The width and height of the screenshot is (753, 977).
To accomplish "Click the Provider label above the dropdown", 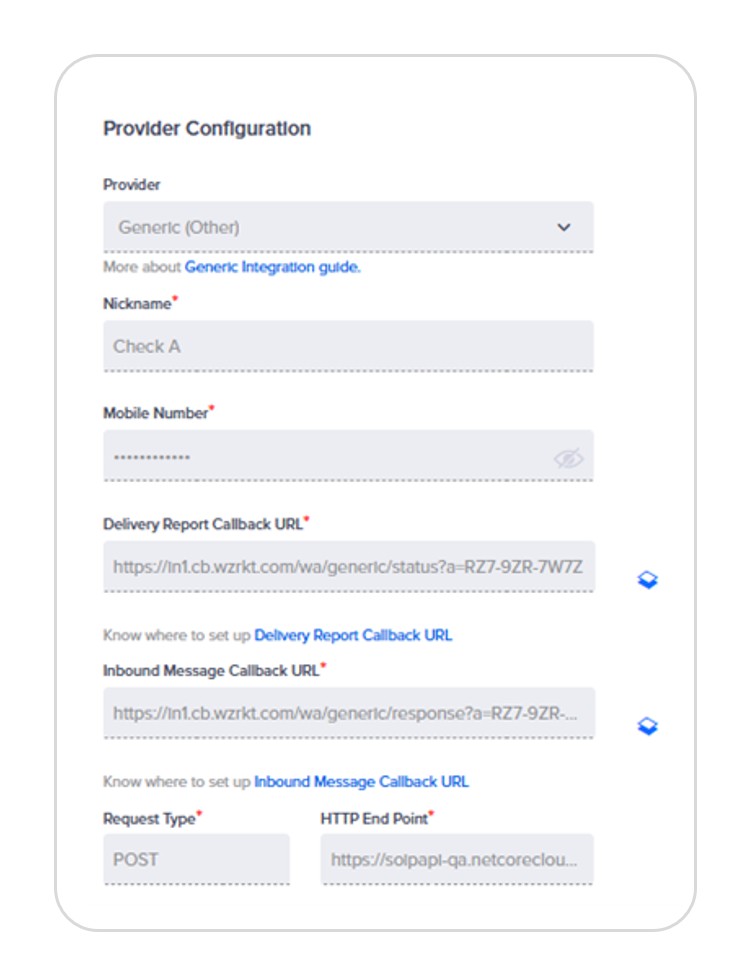I will (x=132, y=184).
